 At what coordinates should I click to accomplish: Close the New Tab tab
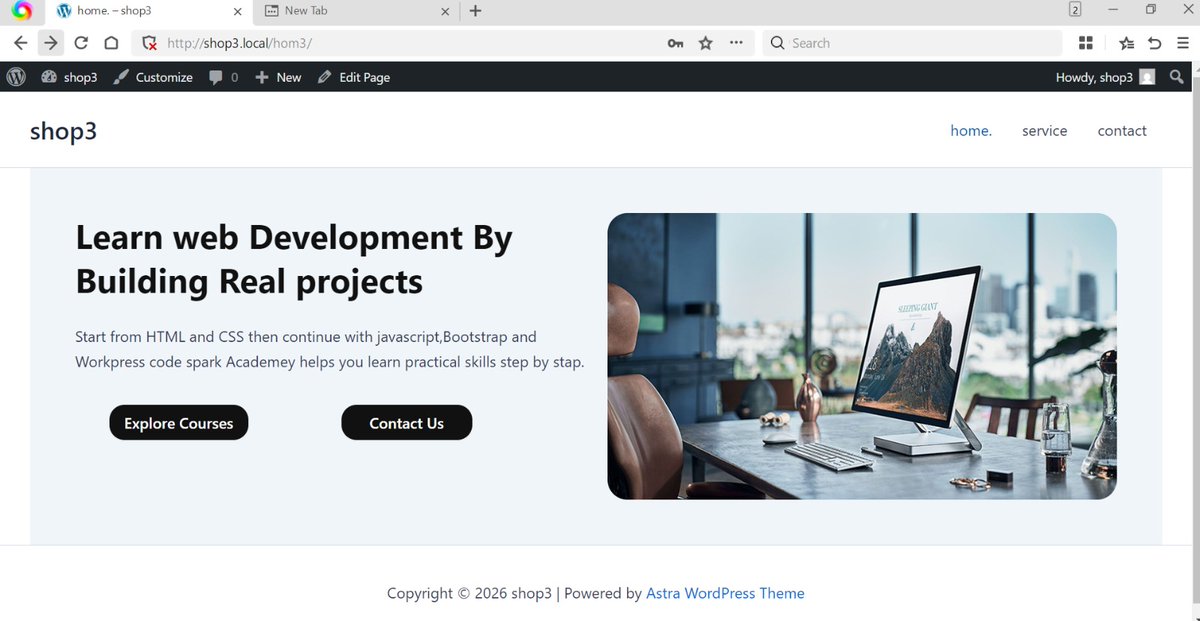pos(446,11)
